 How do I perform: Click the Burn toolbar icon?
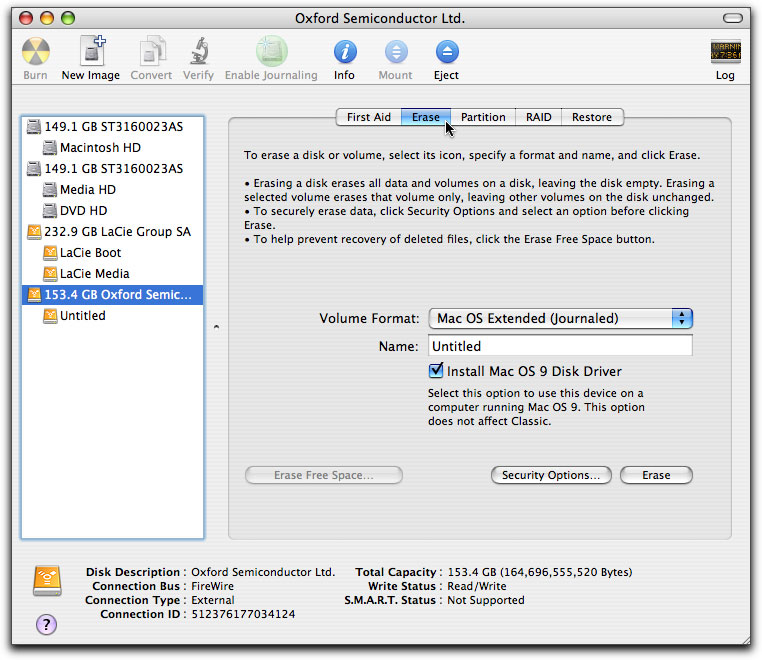click(x=35, y=52)
